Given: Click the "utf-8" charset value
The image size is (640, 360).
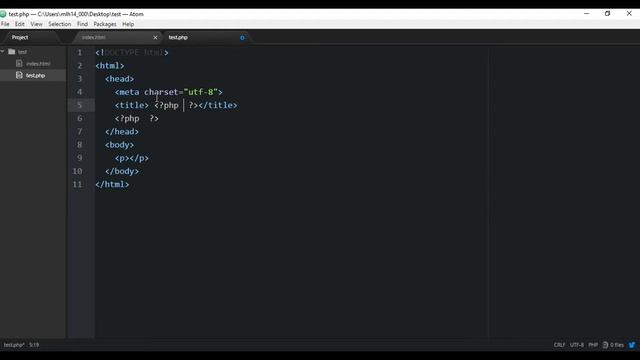Looking at the screenshot, I should 200,92.
